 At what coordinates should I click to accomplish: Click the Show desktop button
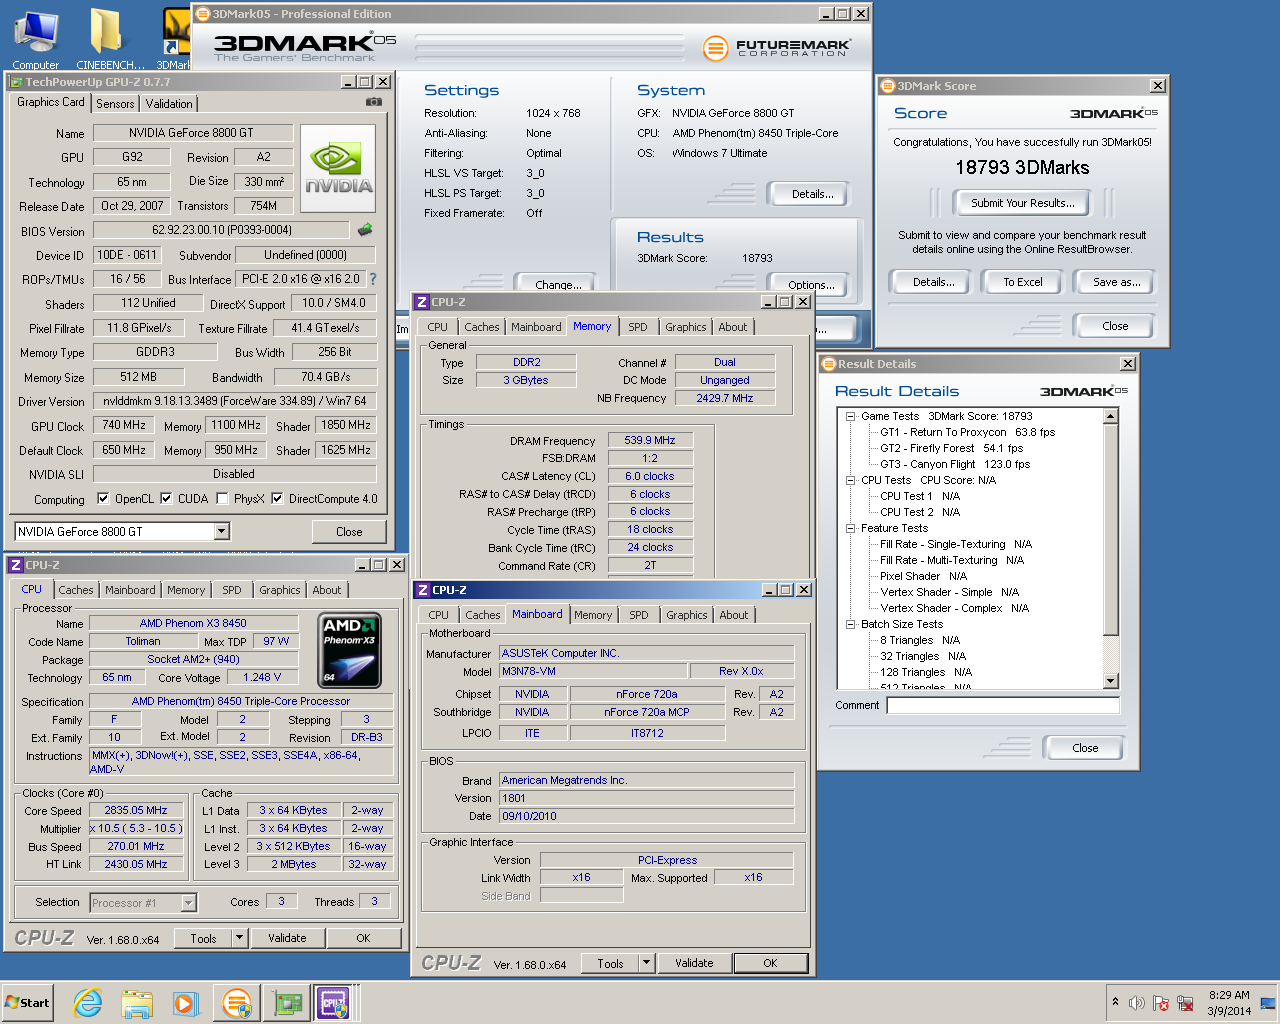click(x=1268, y=1003)
